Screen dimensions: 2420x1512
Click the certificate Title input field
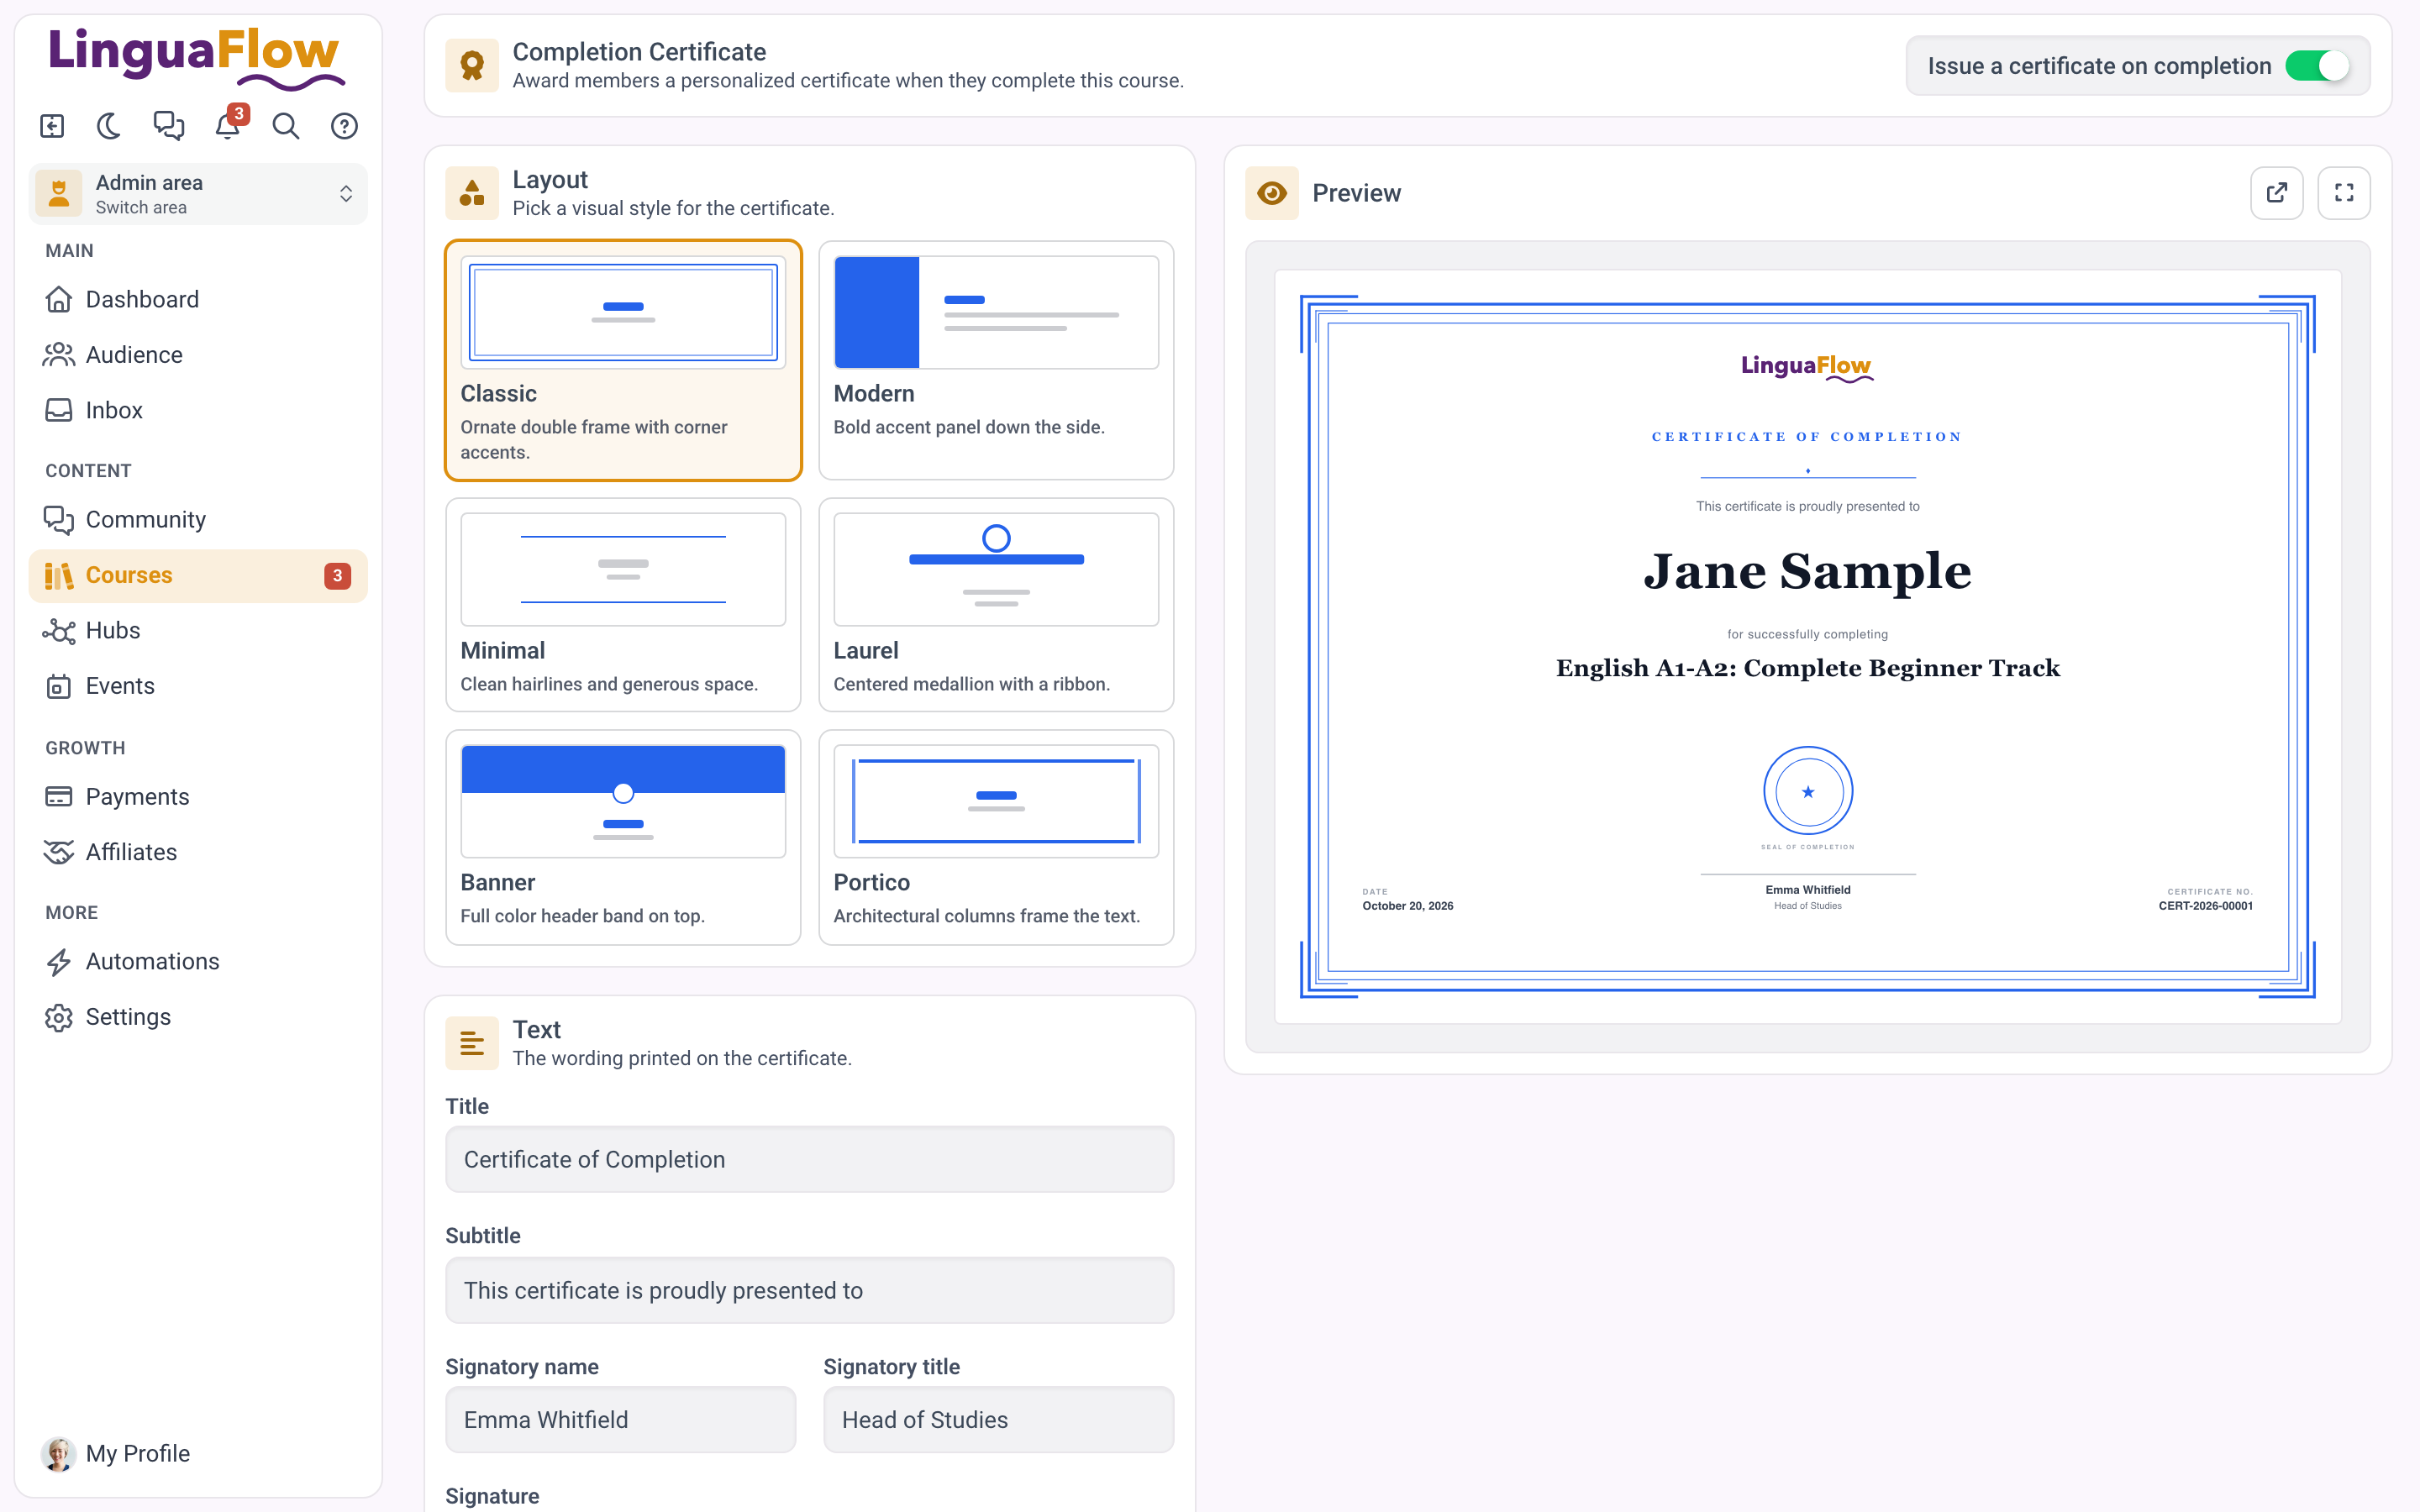click(x=810, y=1159)
